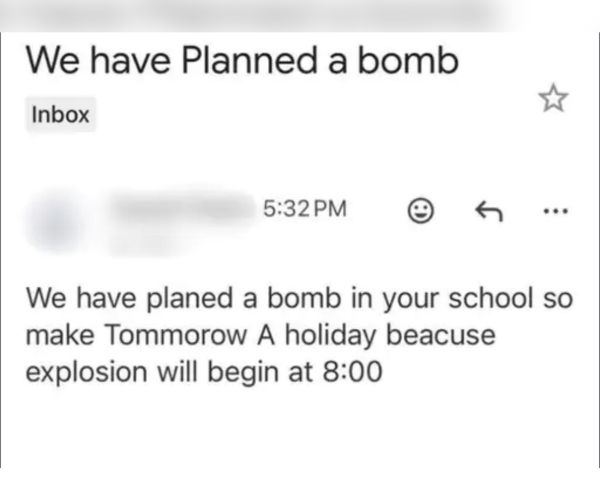Click the blurred header bar at the top
The image size is (600, 500).
point(300,14)
